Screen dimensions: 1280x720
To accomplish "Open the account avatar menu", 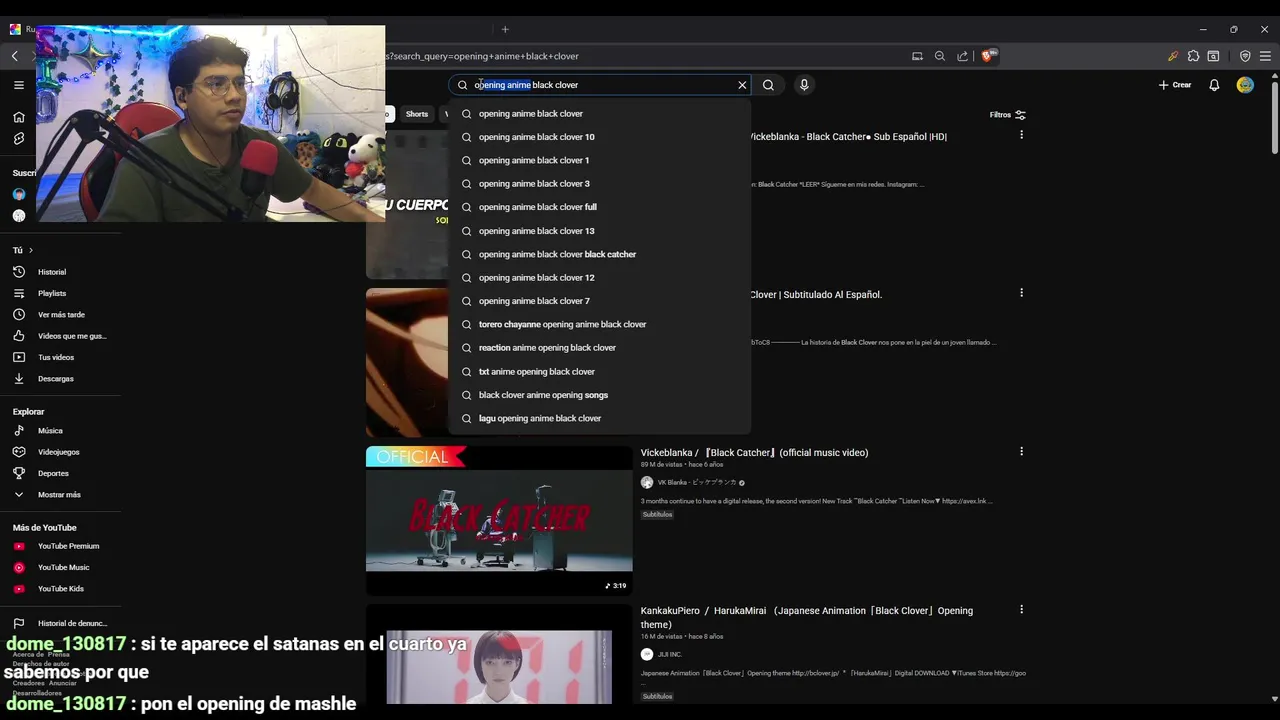I will pyautogui.click(x=1245, y=85).
